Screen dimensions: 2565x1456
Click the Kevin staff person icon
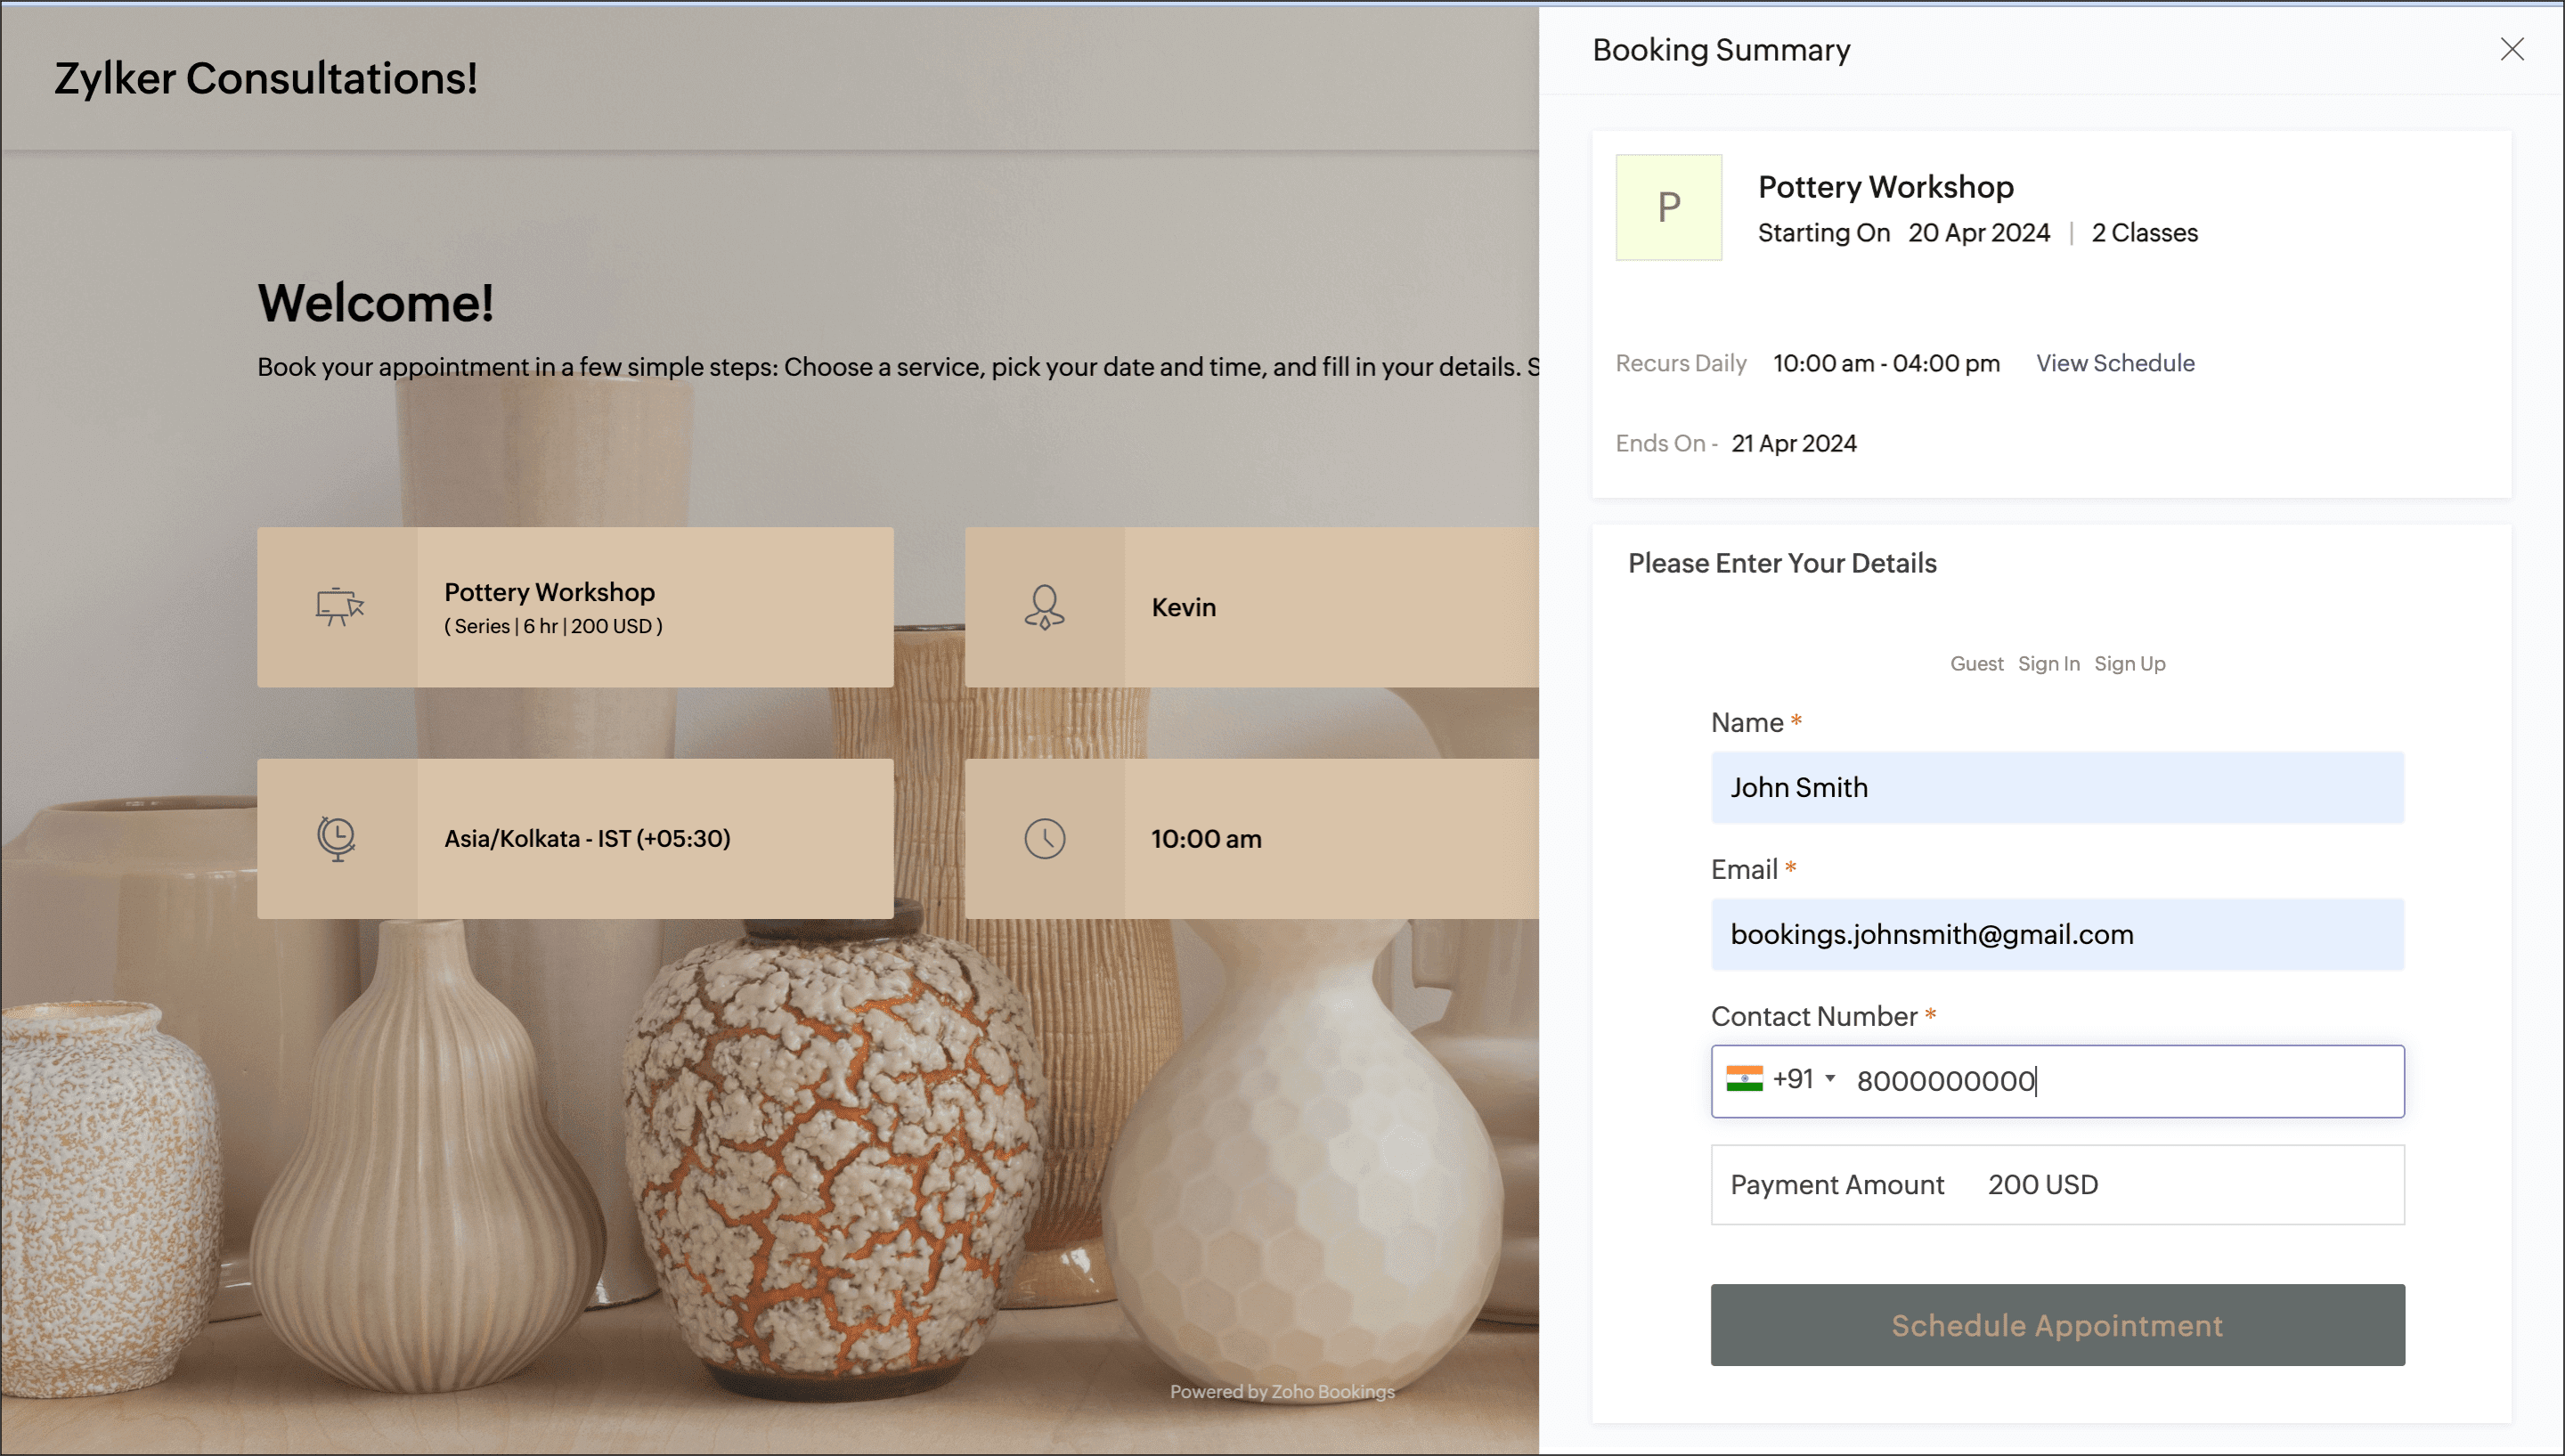(1044, 607)
